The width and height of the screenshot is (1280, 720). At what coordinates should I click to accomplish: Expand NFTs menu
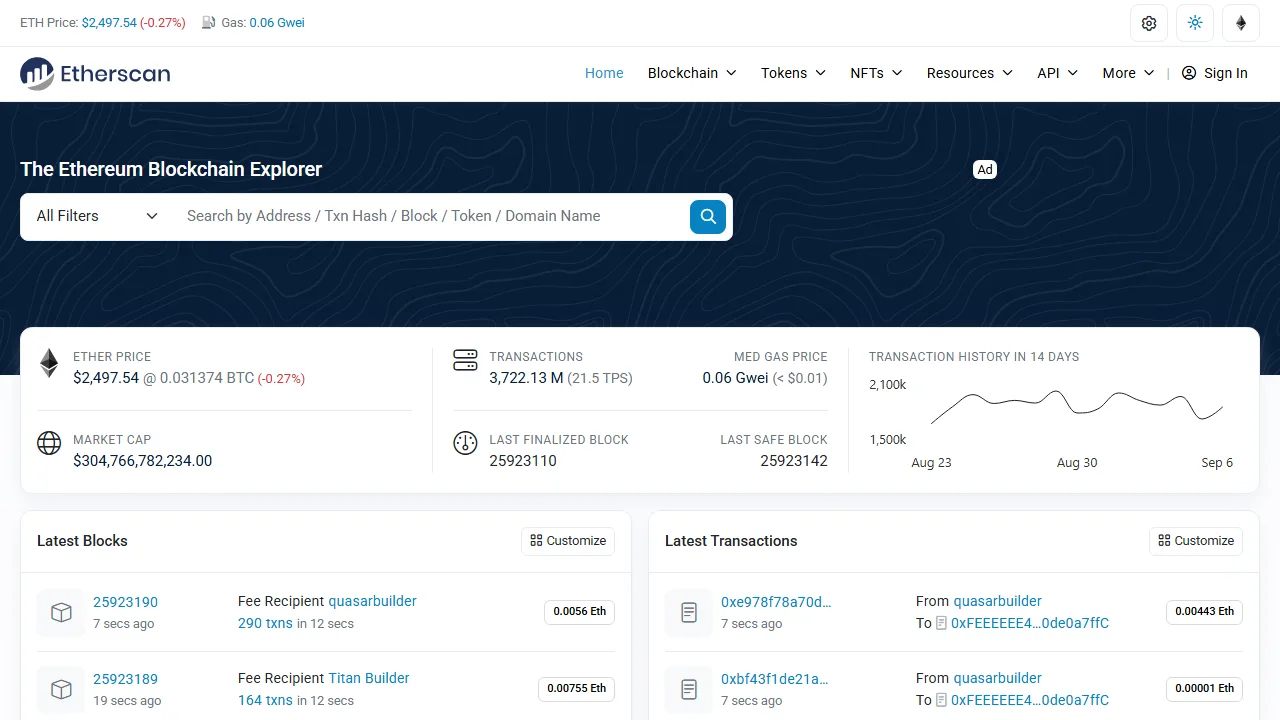pos(876,73)
